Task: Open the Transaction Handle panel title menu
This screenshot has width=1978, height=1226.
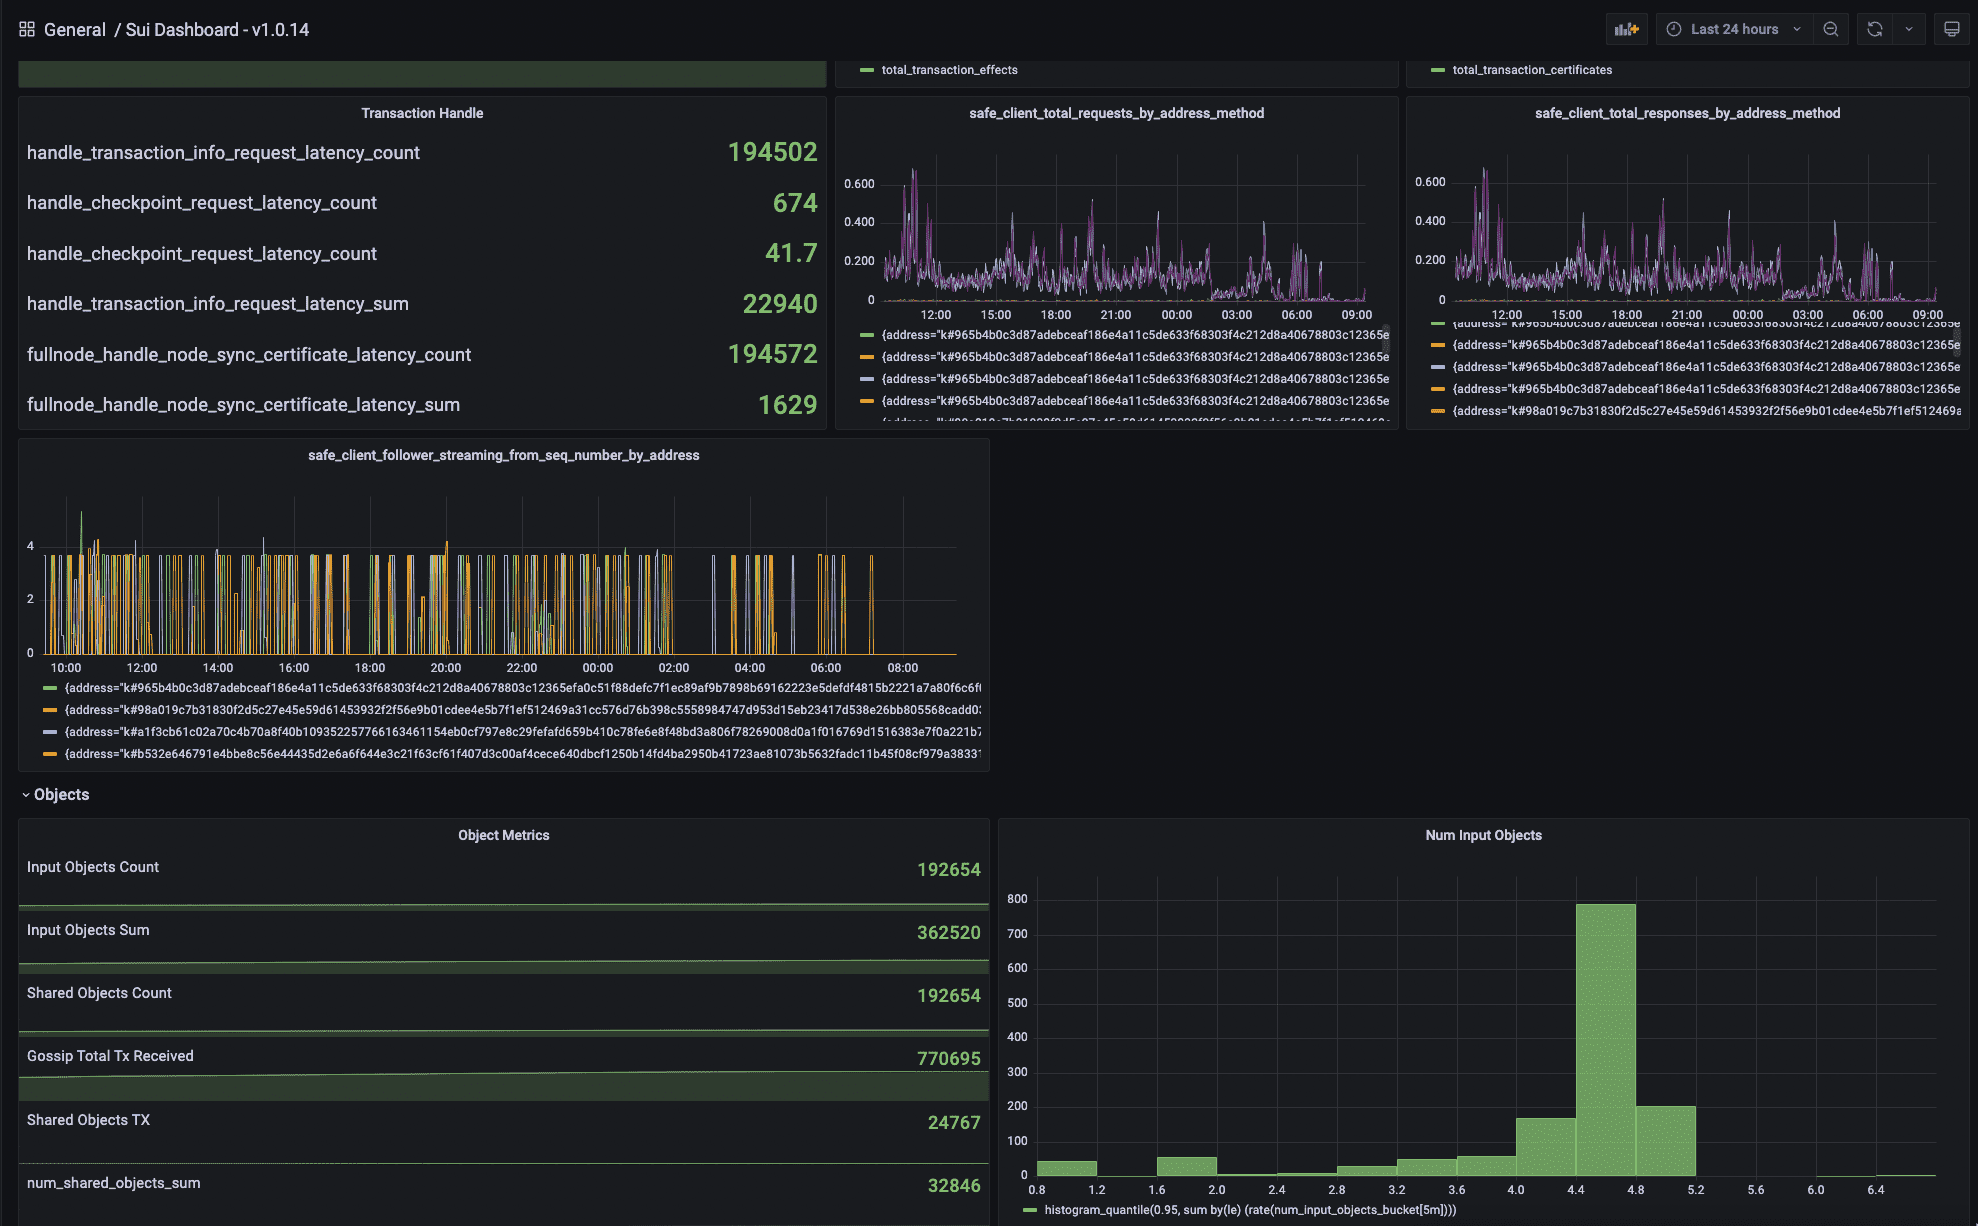Action: [422, 113]
